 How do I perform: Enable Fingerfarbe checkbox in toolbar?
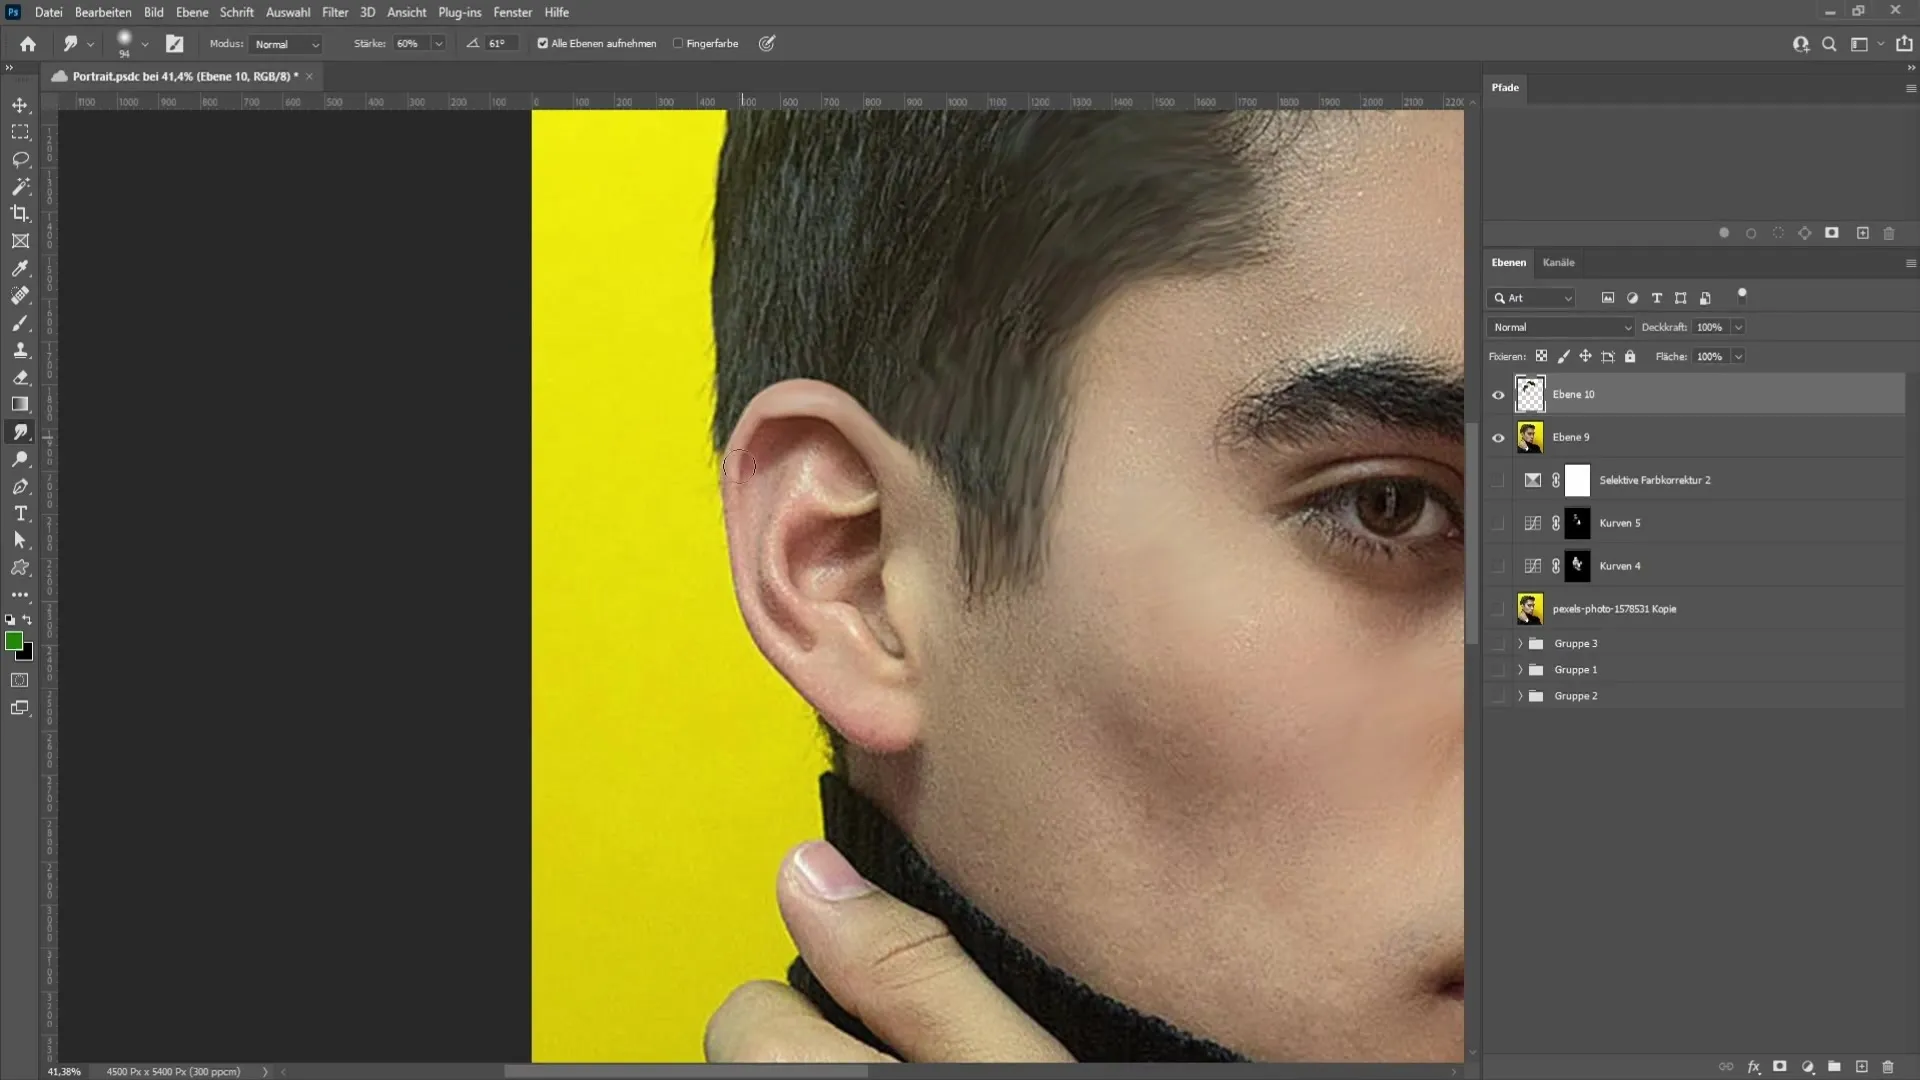click(680, 44)
